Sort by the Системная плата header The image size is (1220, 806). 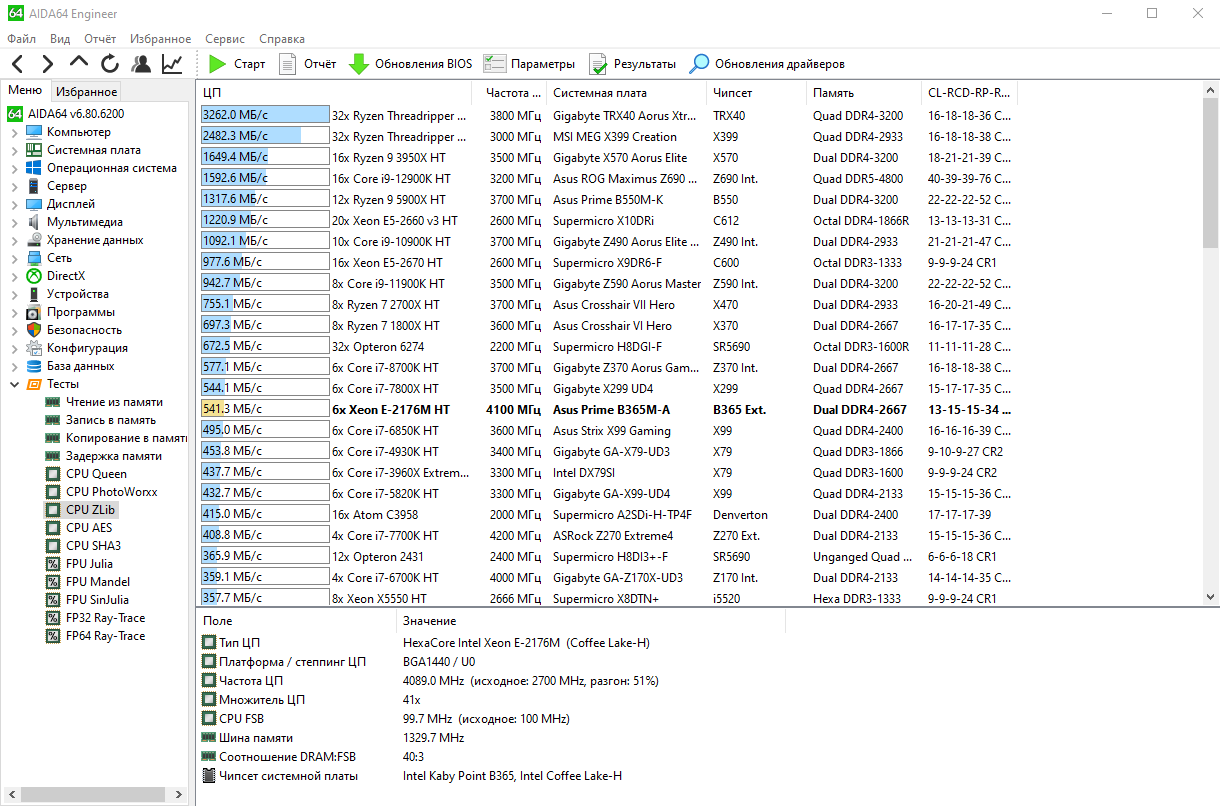click(x=627, y=93)
